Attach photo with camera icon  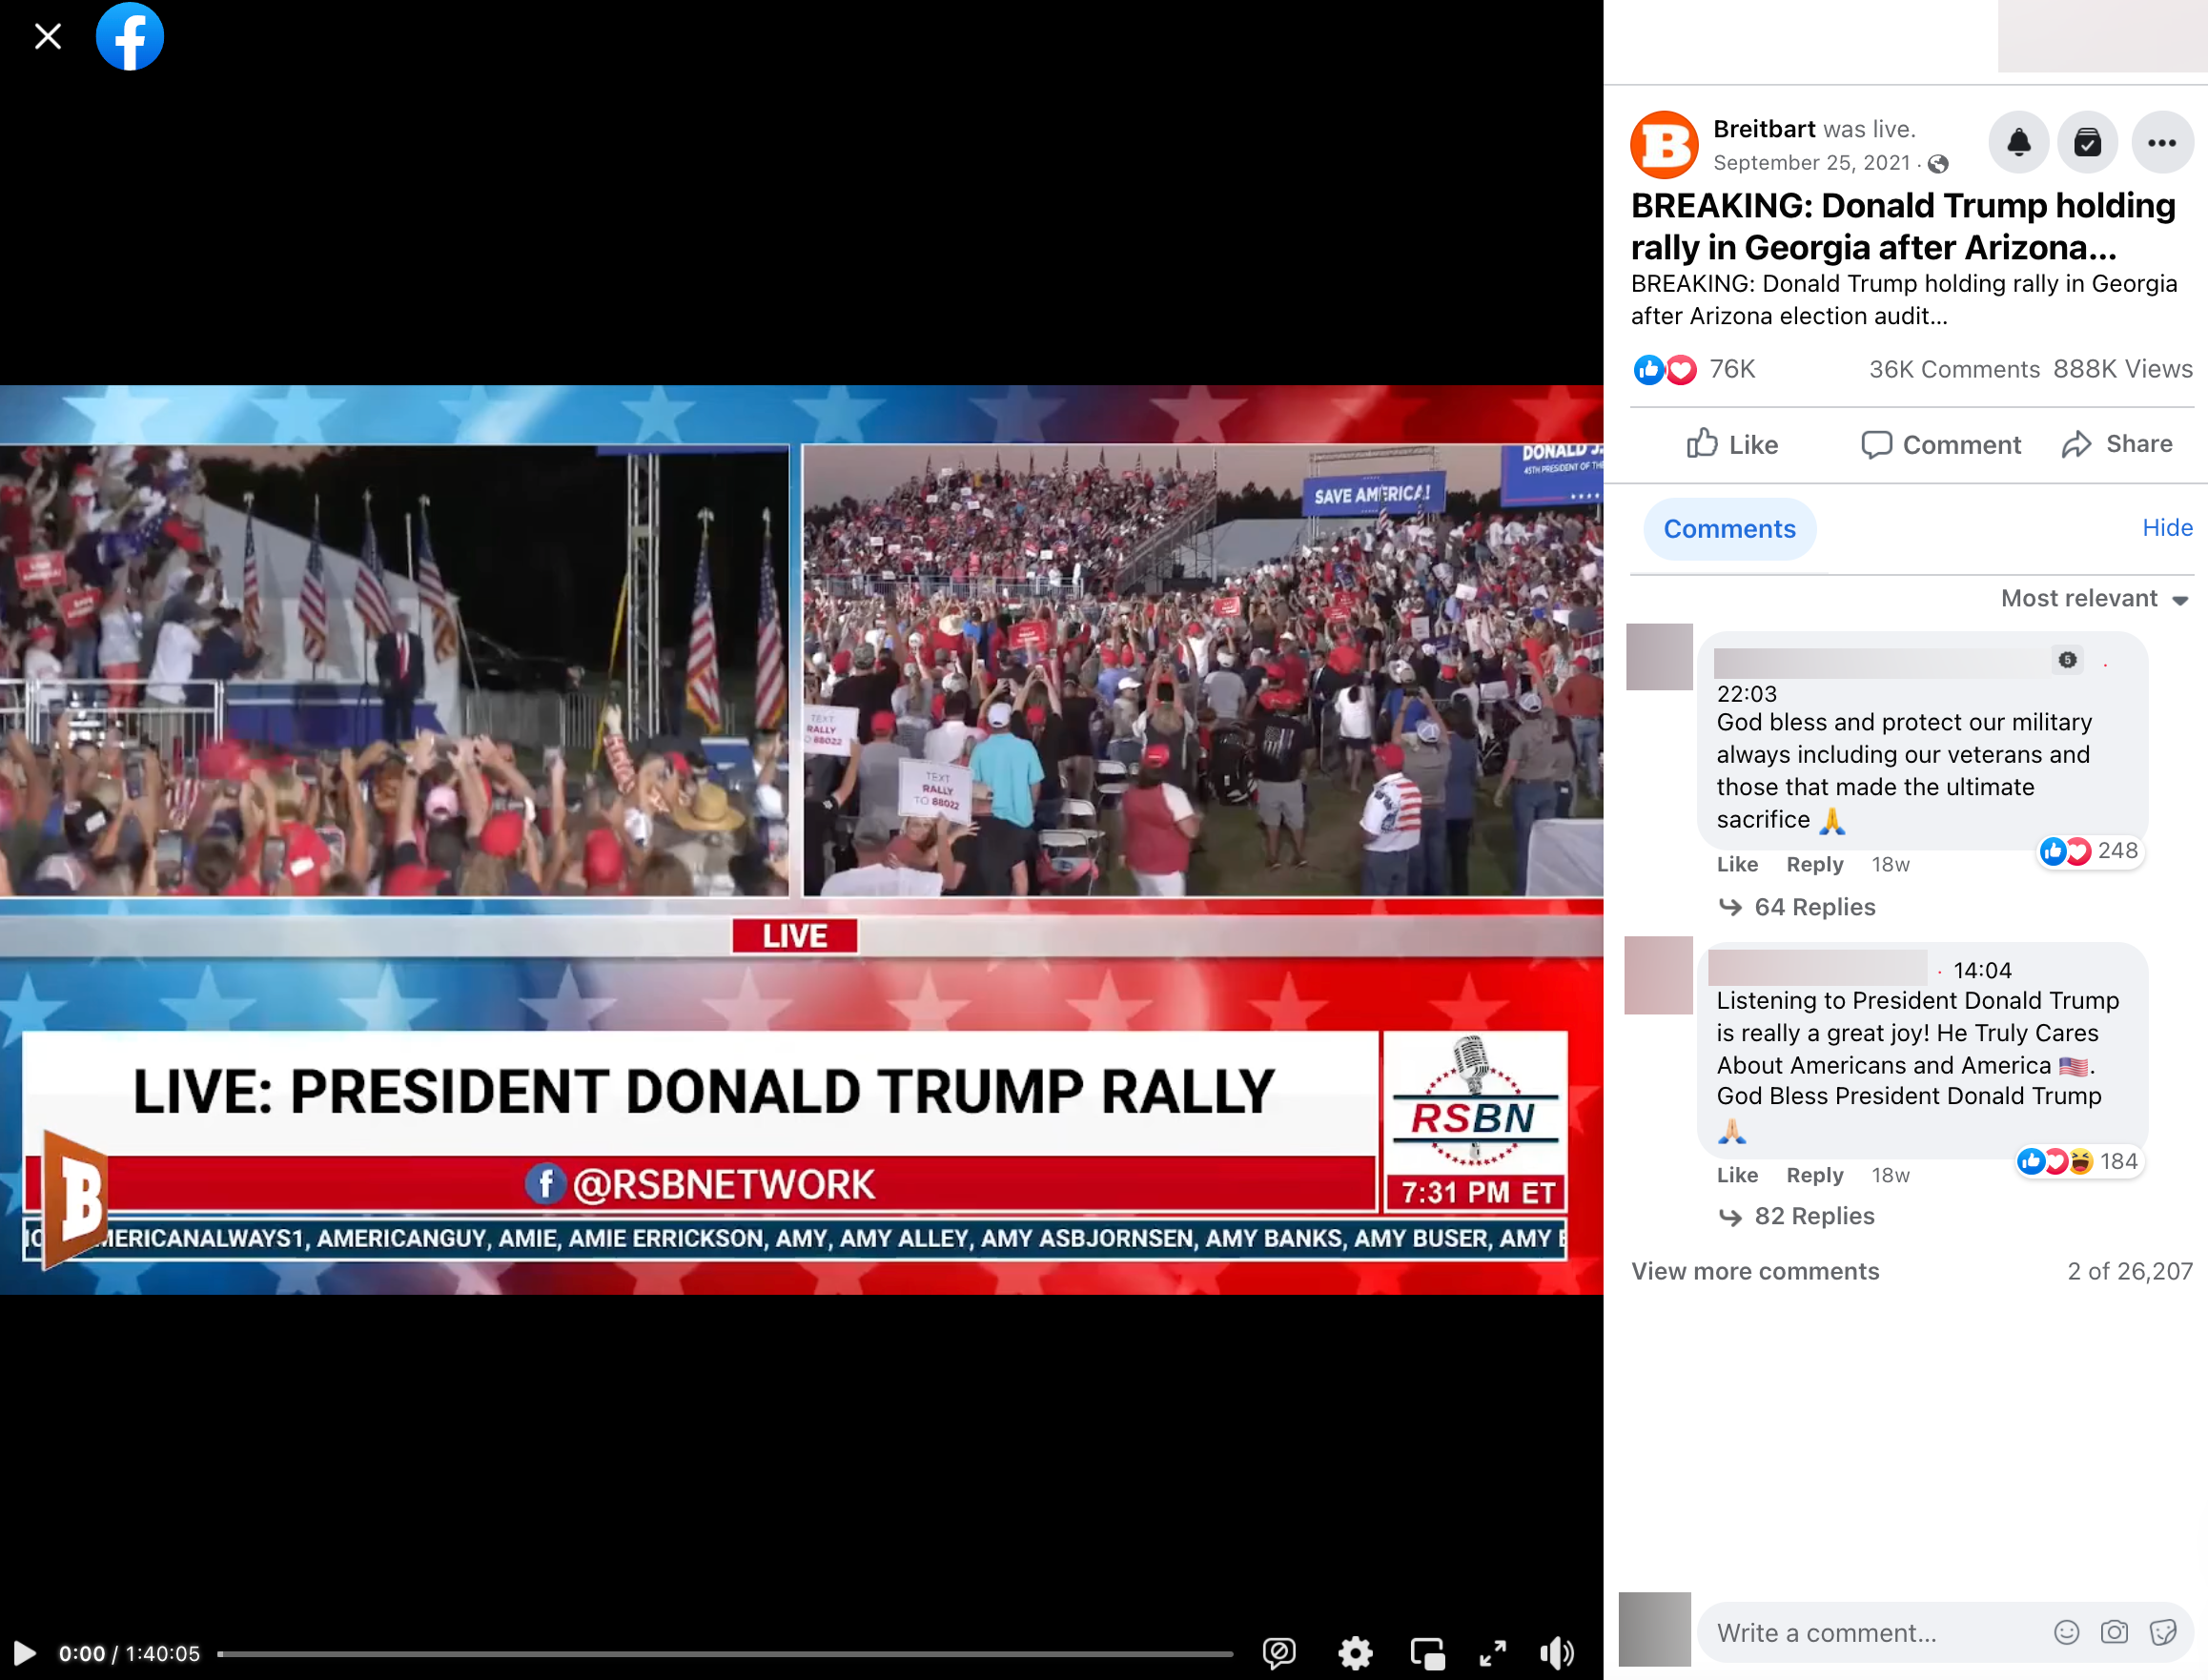coord(2114,1632)
